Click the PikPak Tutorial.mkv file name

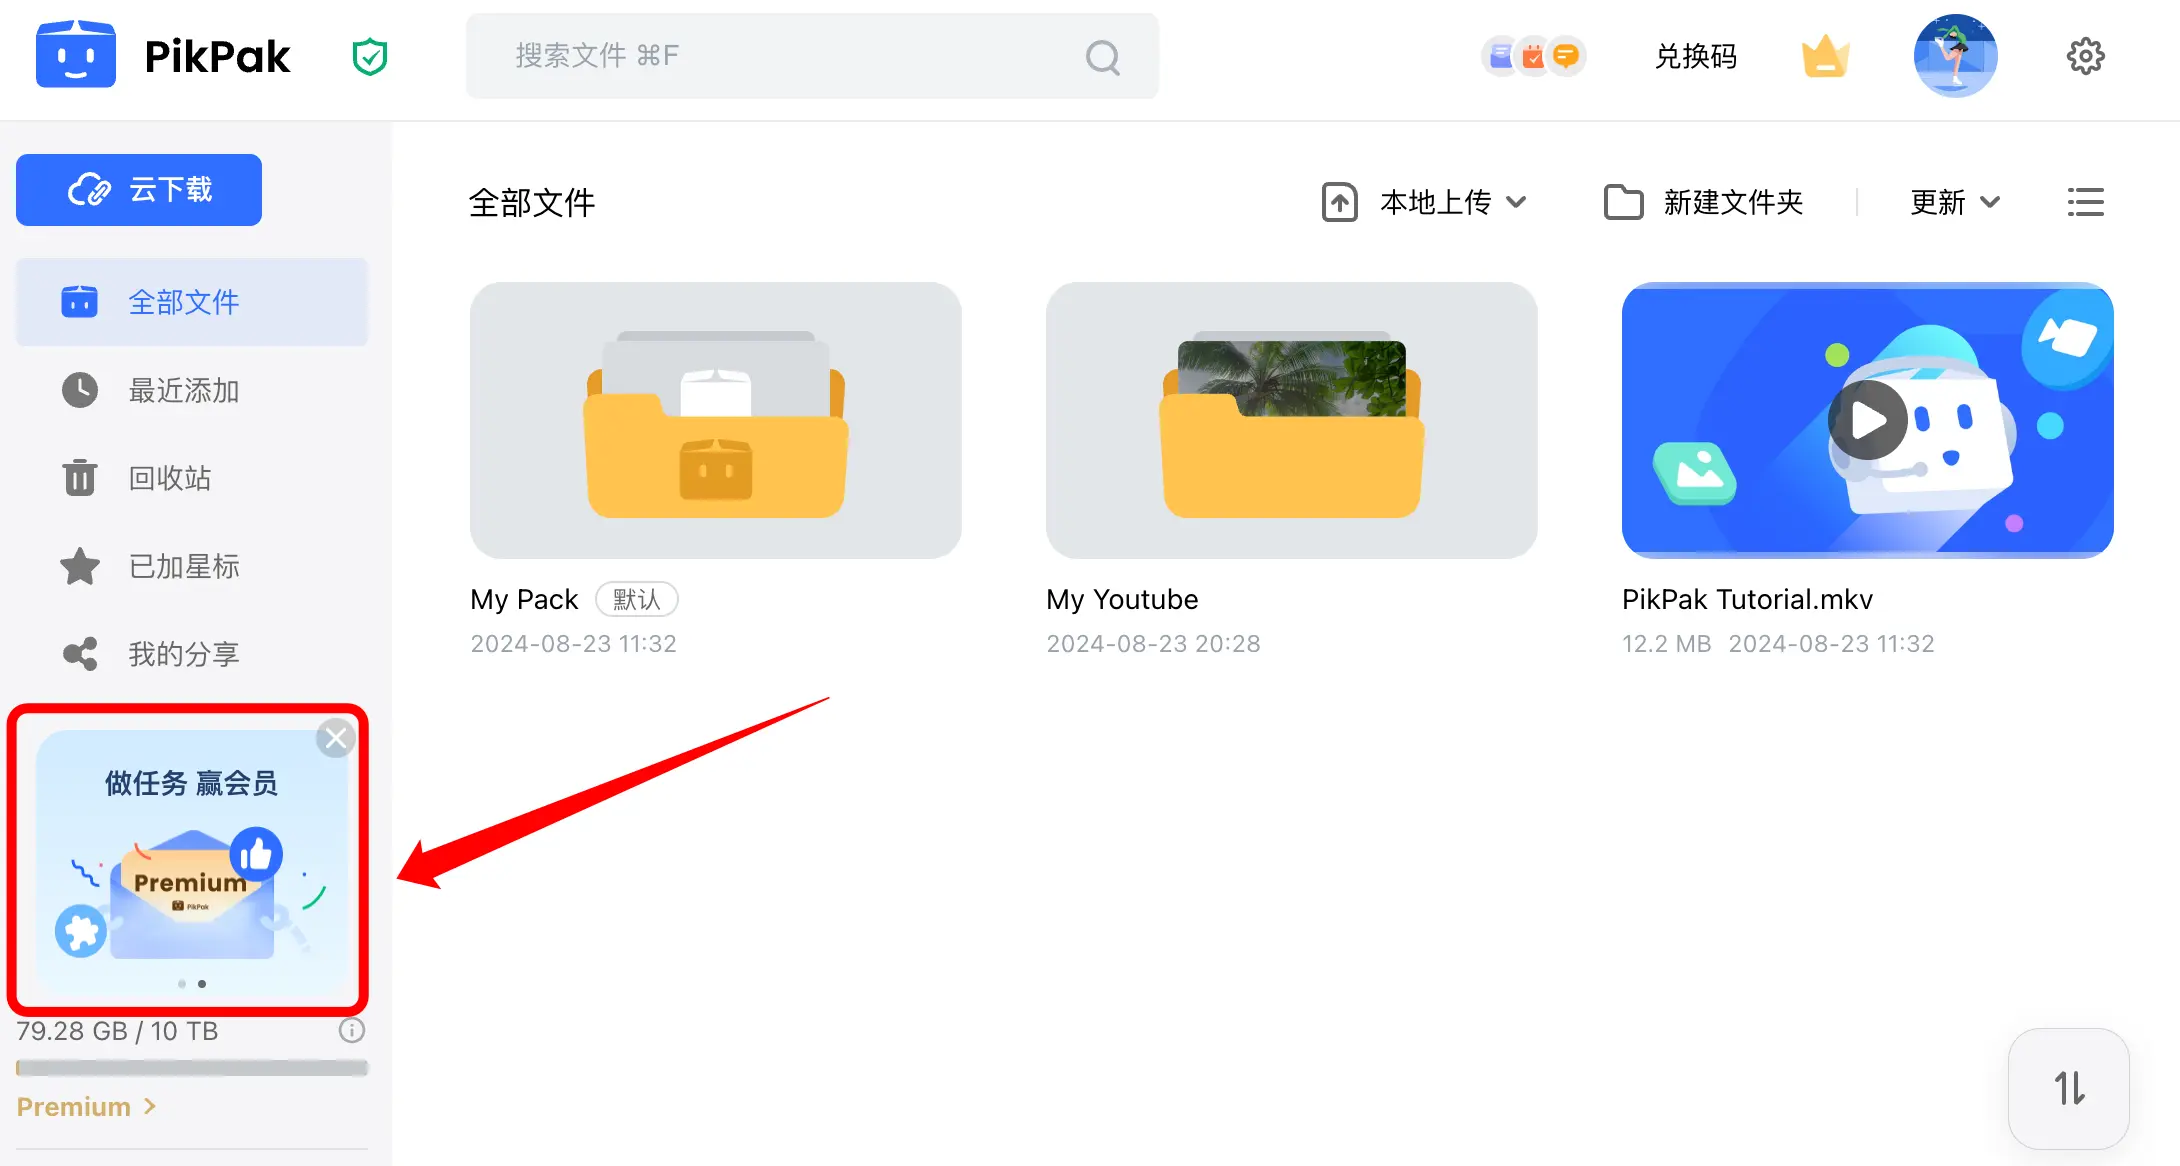pyautogui.click(x=1747, y=599)
